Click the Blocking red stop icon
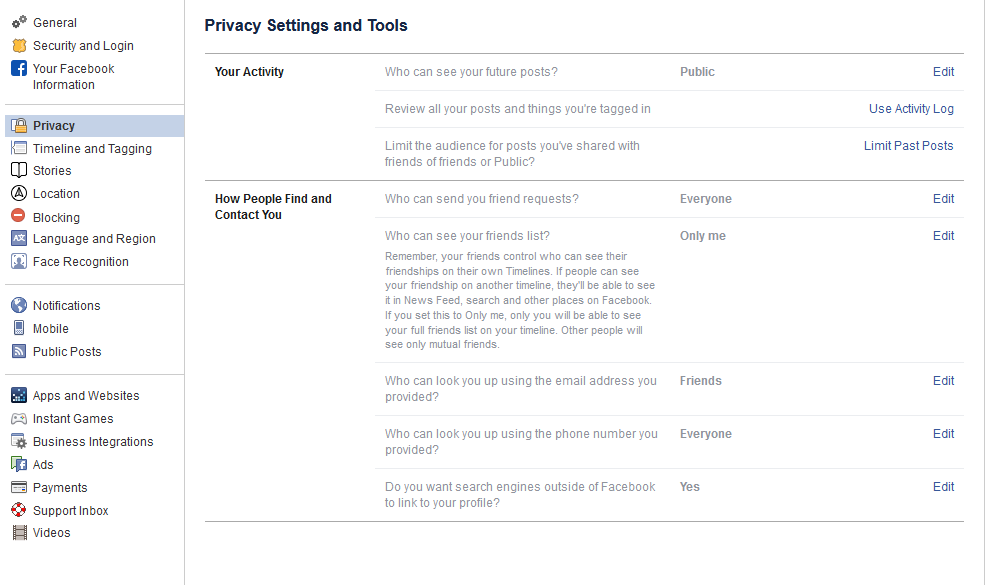This screenshot has height=585, width=994. tap(19, 217)
